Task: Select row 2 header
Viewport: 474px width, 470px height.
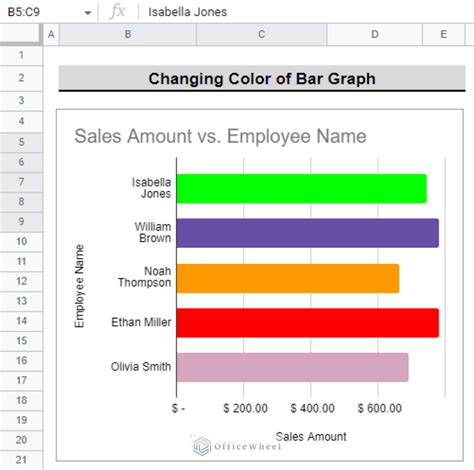Action: point(21,78)
